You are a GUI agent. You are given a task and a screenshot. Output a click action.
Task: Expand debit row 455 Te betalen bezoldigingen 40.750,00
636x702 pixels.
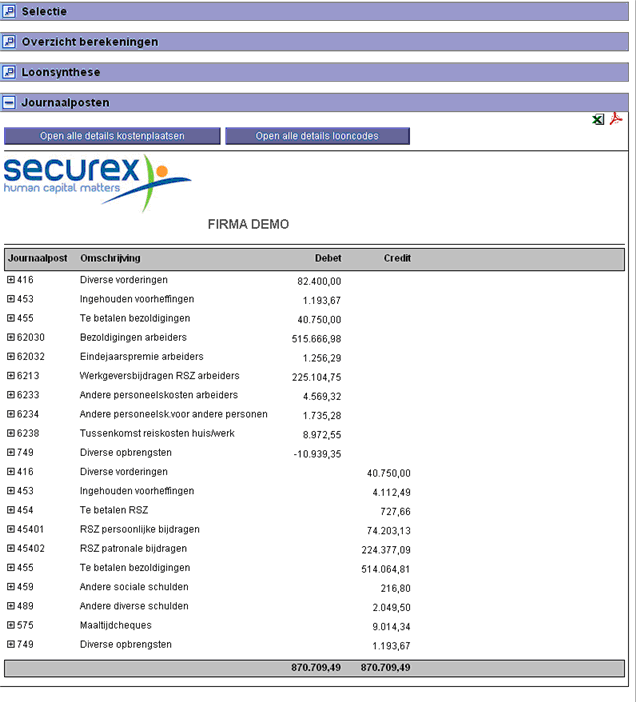coord(11,318)
